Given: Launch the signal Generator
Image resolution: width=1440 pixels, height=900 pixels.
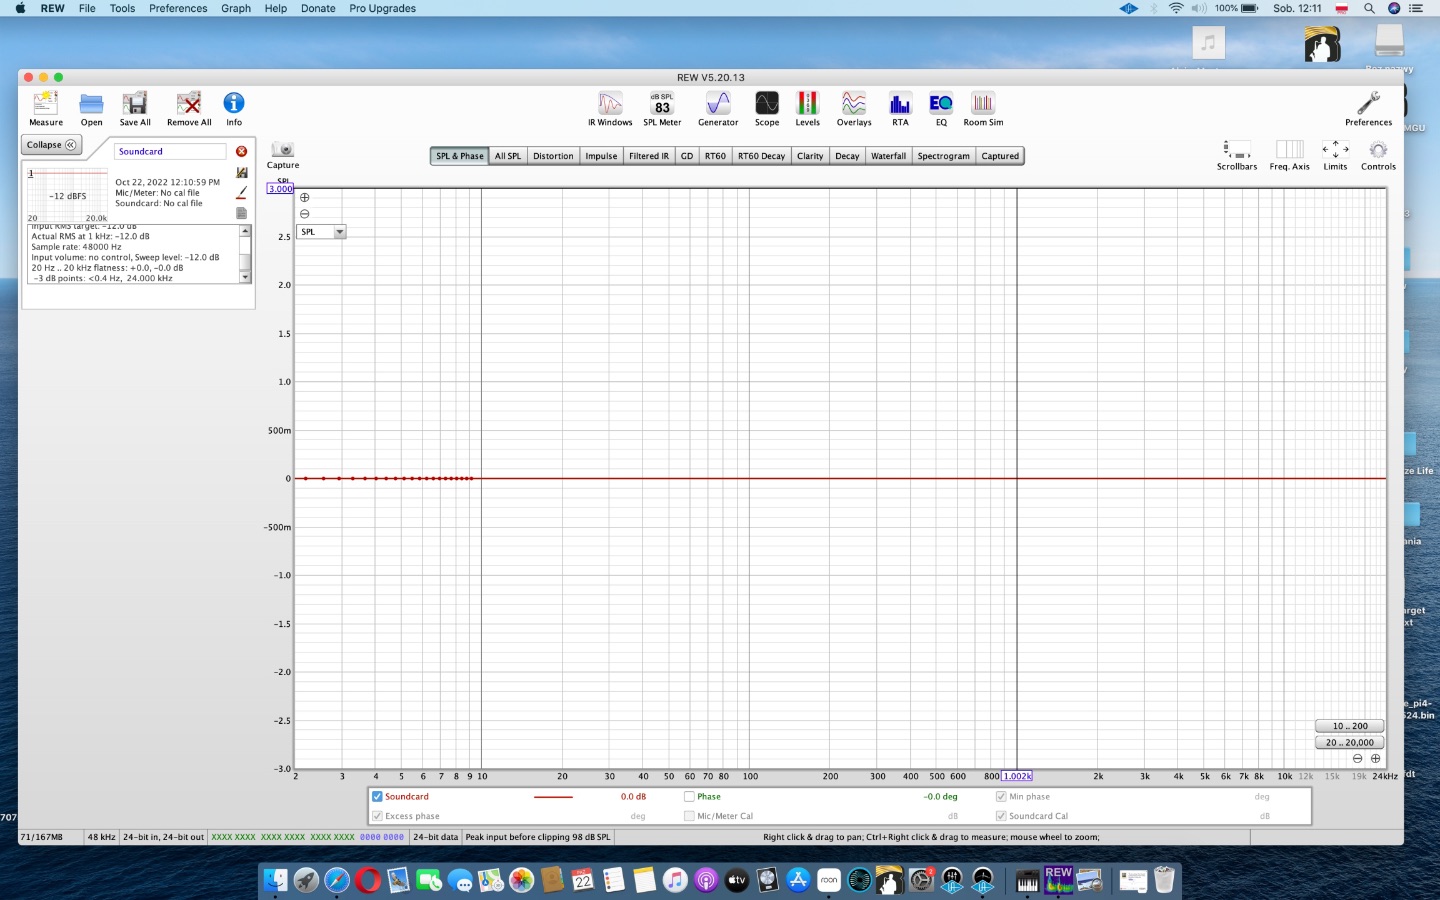Looking at the screenshot, I should pos(718,108).
